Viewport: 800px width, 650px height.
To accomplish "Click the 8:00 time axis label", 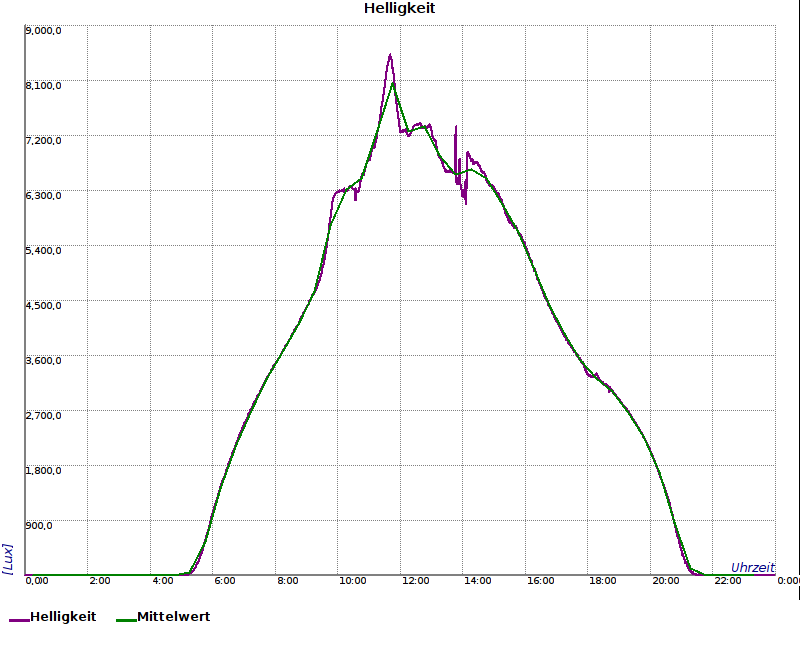I will tap(288, 581).
